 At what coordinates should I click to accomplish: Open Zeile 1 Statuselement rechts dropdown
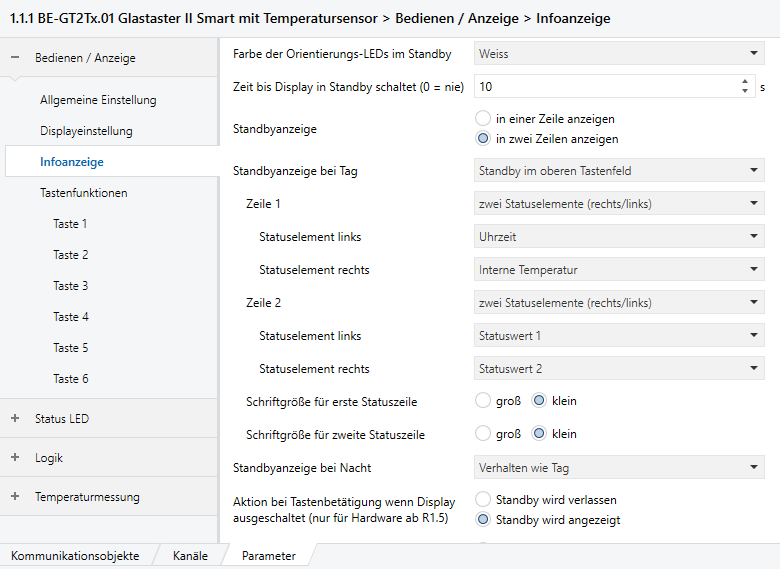618,270
